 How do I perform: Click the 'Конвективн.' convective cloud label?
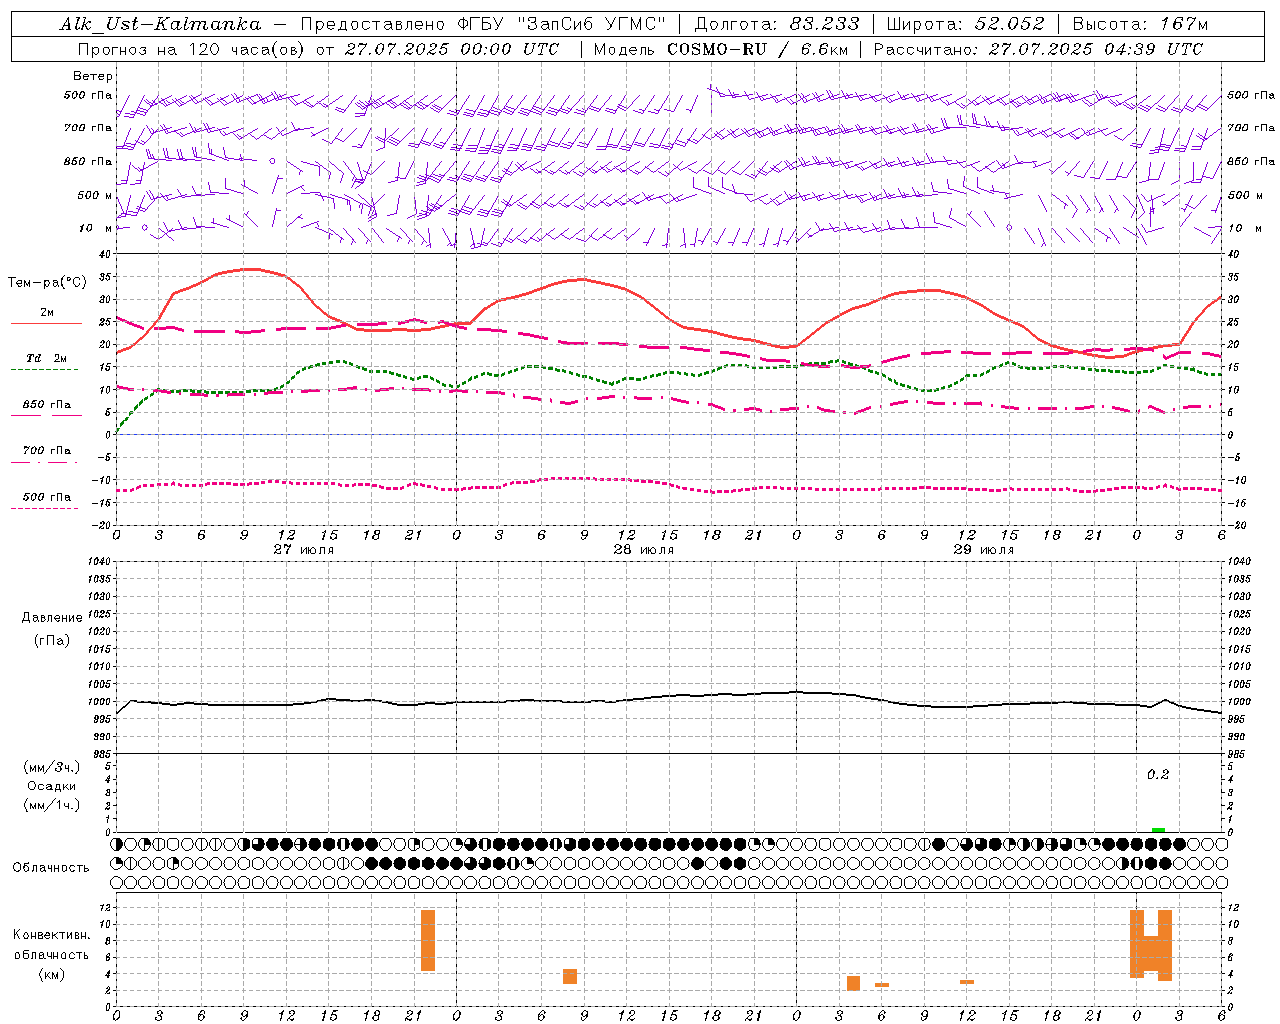[x=52, y=935]
